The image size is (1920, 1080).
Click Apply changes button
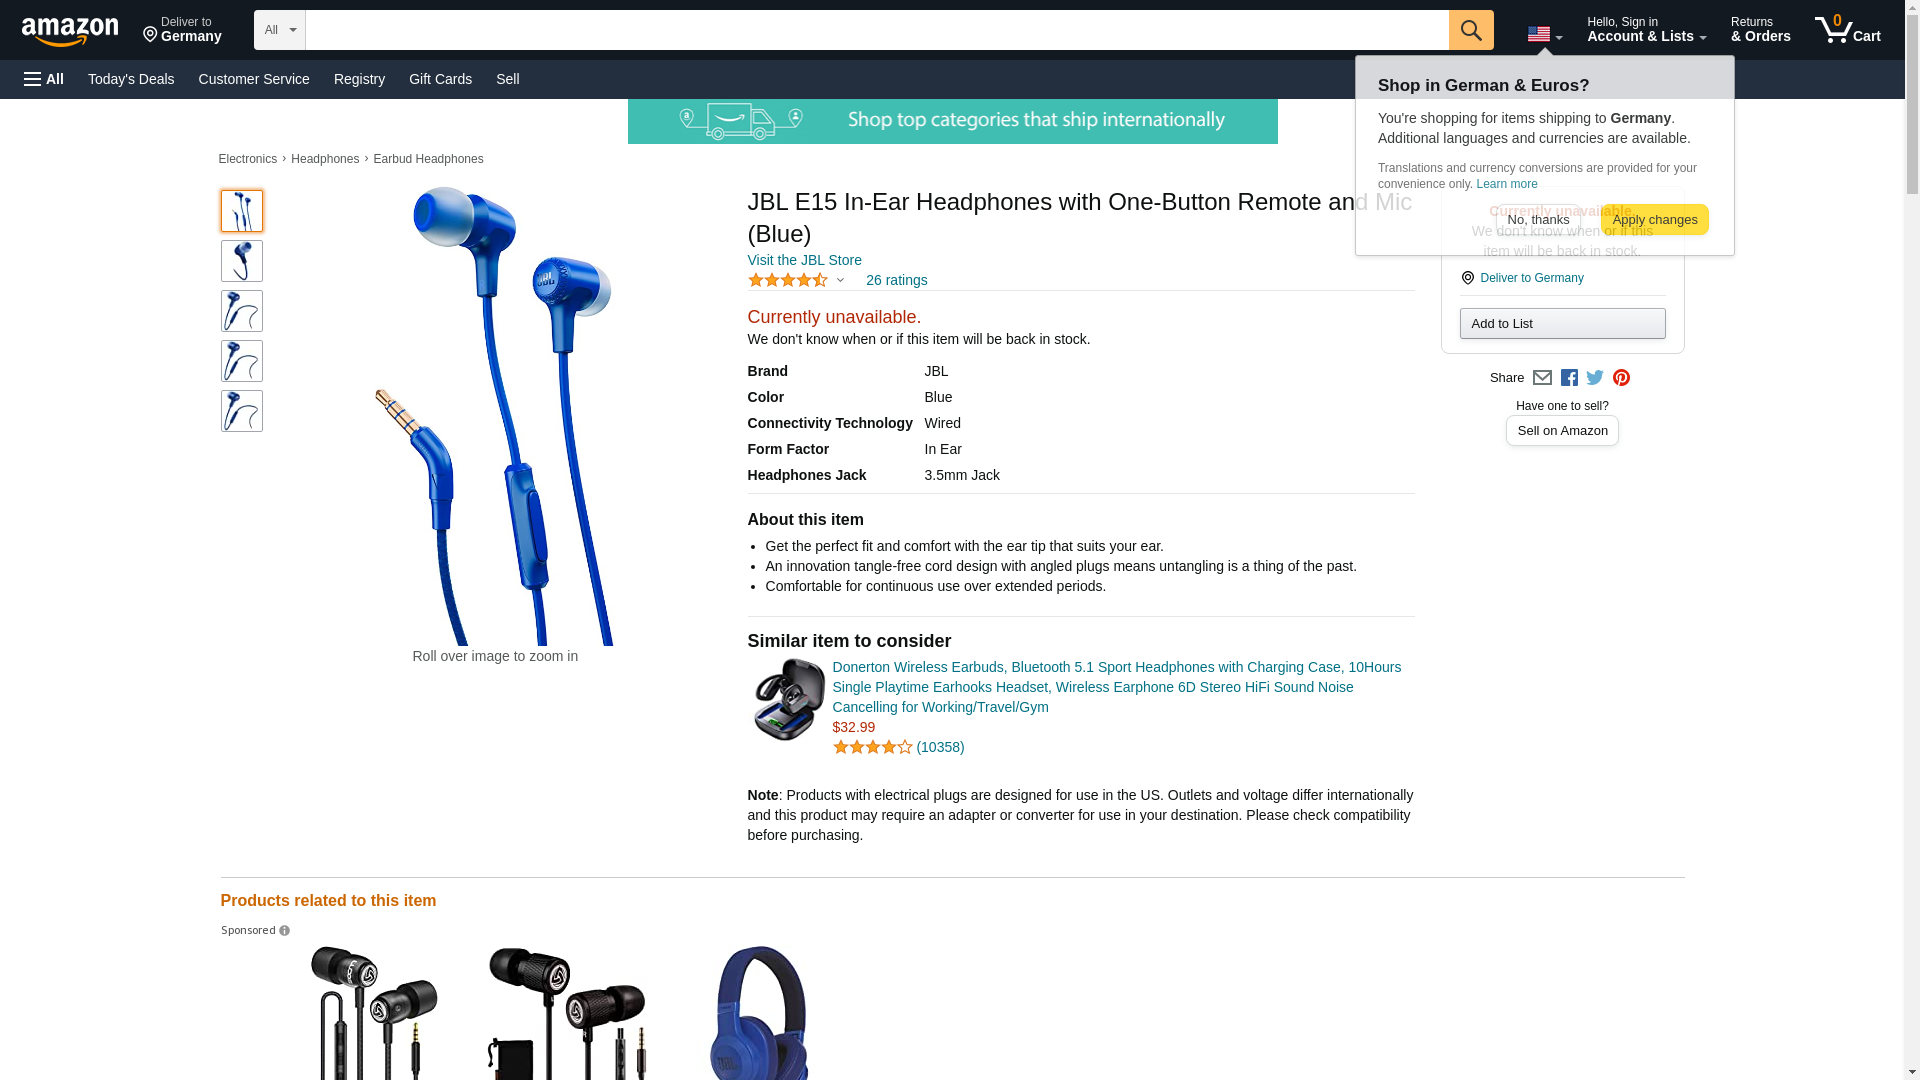tap(1654, 220)
